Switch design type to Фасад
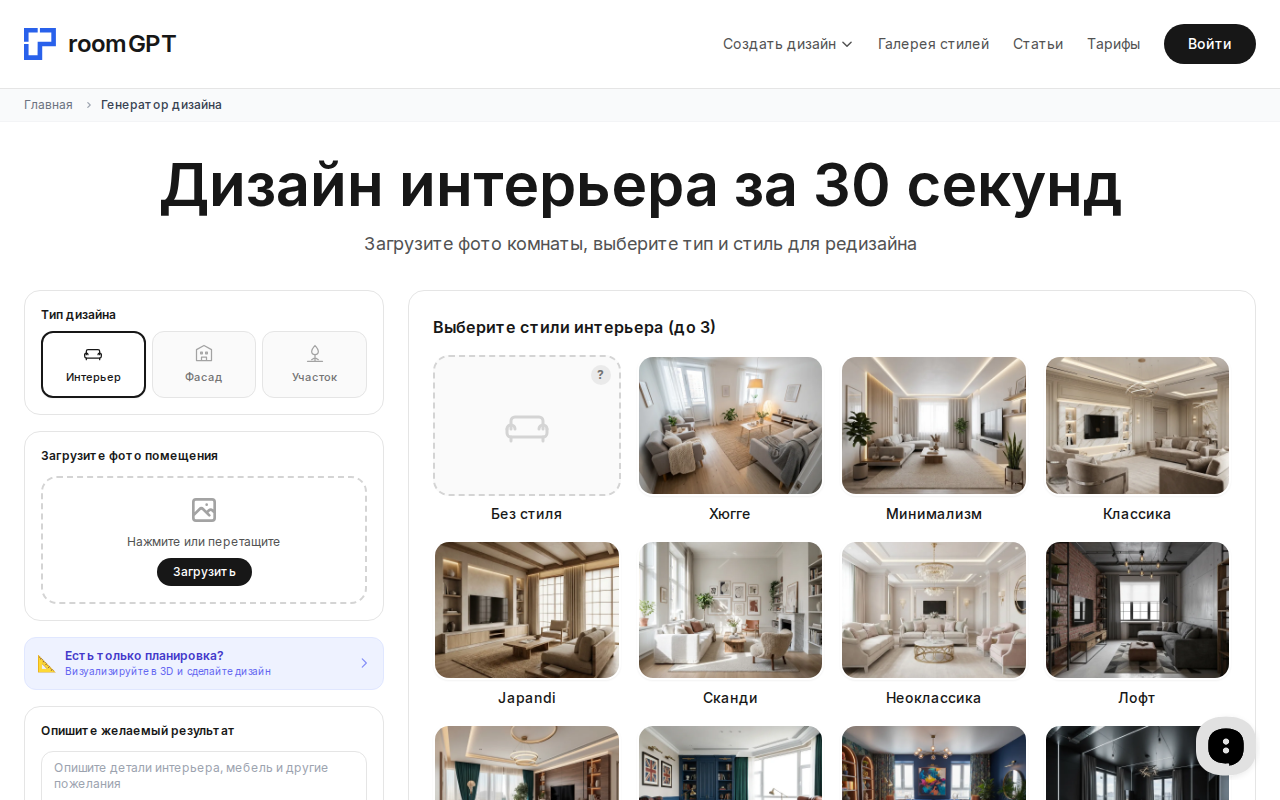 204,364
